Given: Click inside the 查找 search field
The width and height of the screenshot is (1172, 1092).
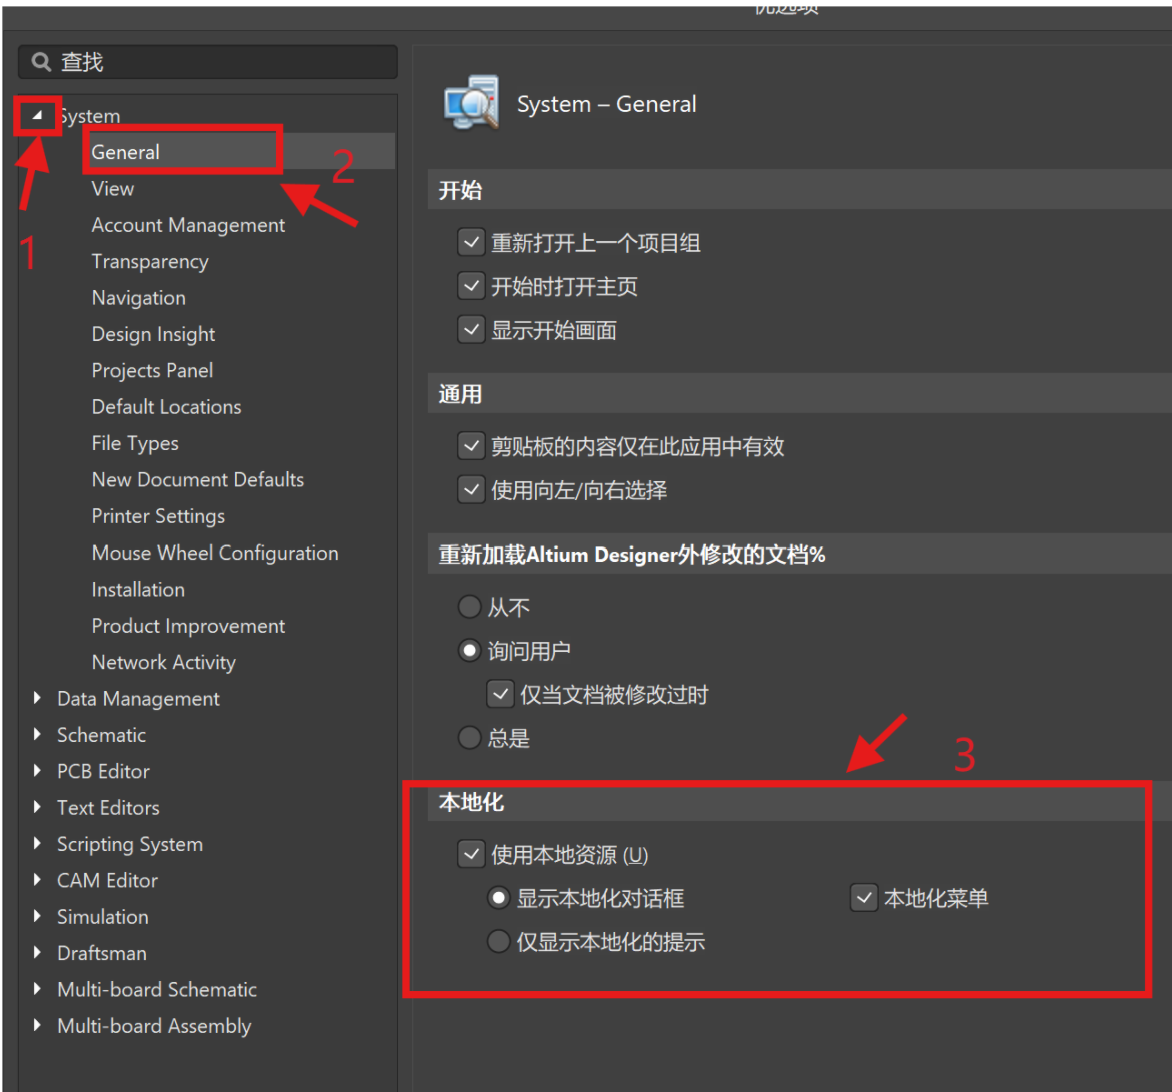Looking at the screenshot, I should tap(200, 61).
